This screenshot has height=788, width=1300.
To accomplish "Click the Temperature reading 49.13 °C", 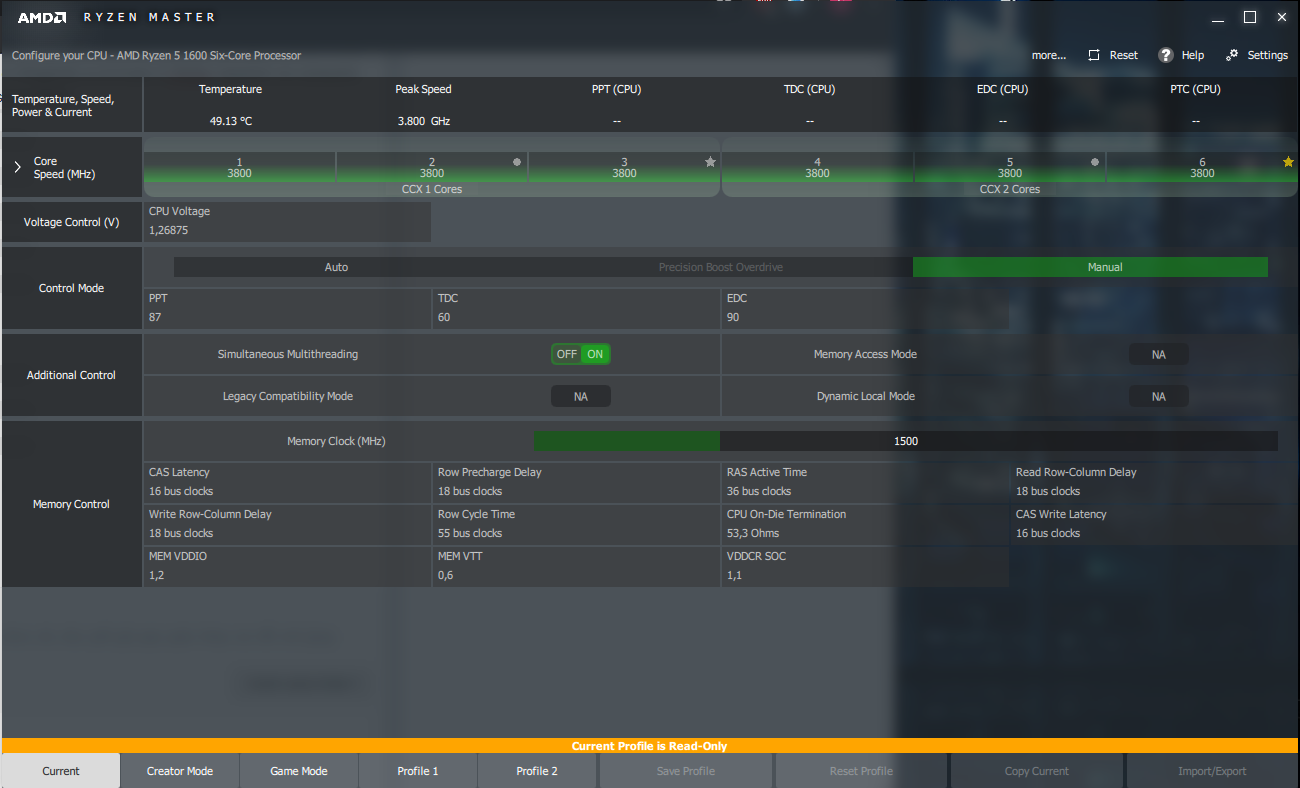I will [230, 121].
